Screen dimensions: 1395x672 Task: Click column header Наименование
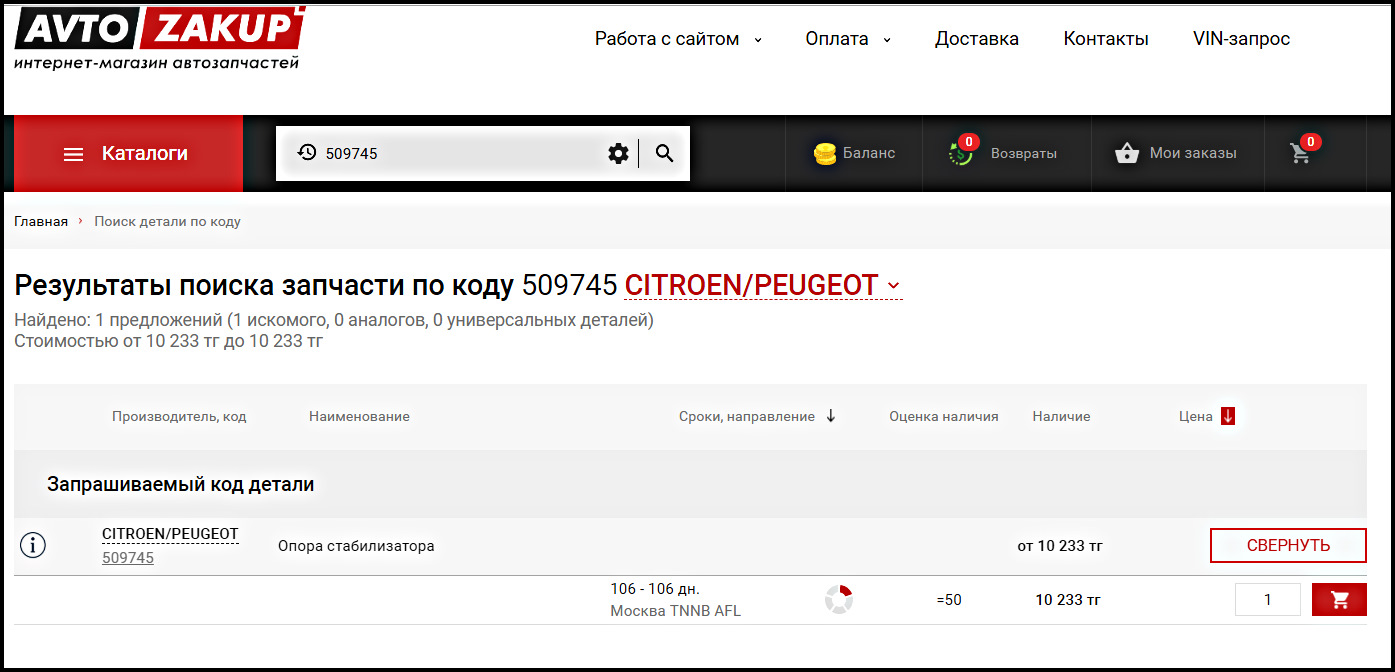[x=359, y=416]
